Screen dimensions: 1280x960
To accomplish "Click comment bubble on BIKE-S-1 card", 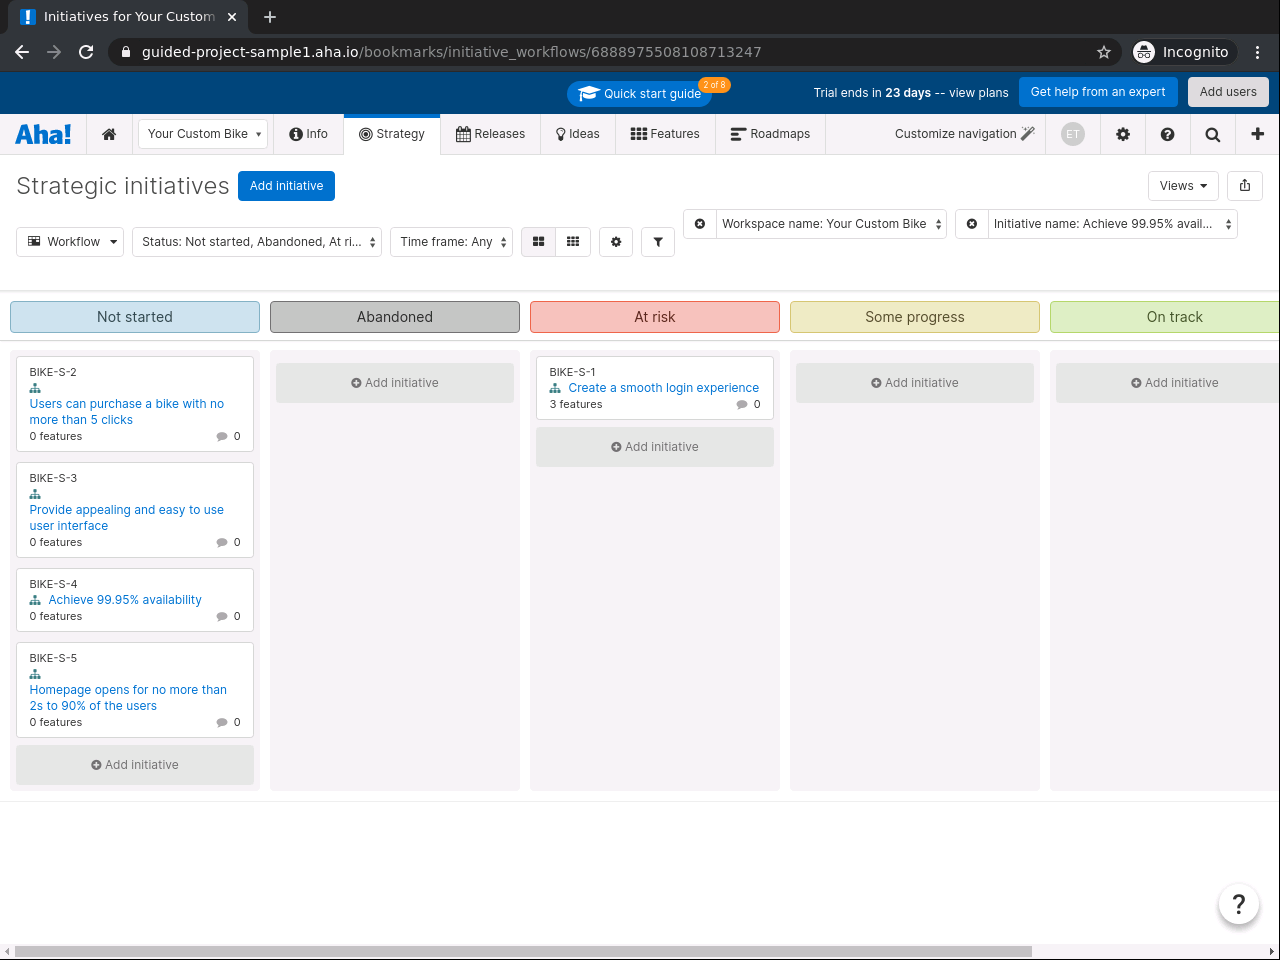I will [x=742, y=404].
